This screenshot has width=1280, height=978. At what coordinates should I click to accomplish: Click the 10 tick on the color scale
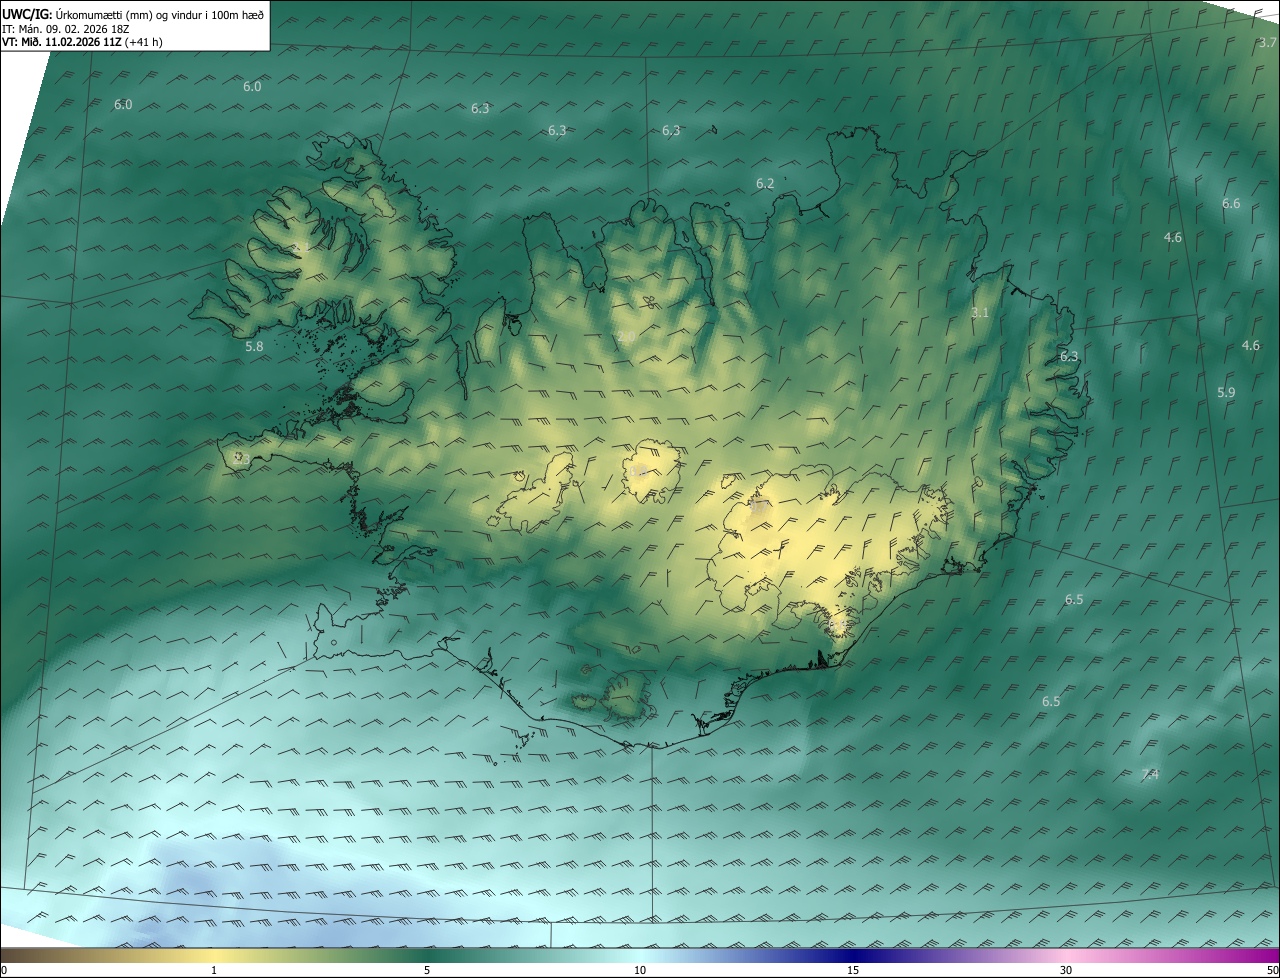pos(640,970)
